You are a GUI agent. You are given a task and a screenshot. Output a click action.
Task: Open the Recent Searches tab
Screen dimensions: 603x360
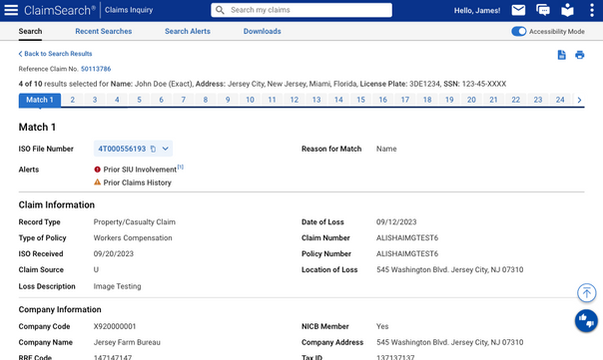click(103, 32)
